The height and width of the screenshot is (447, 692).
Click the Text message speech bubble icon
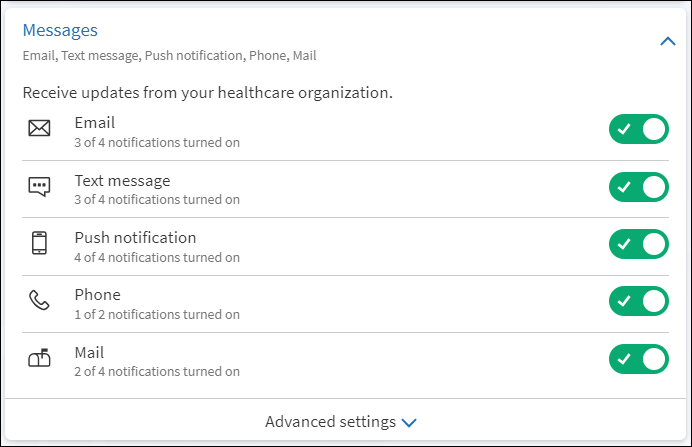click(39, 187)
